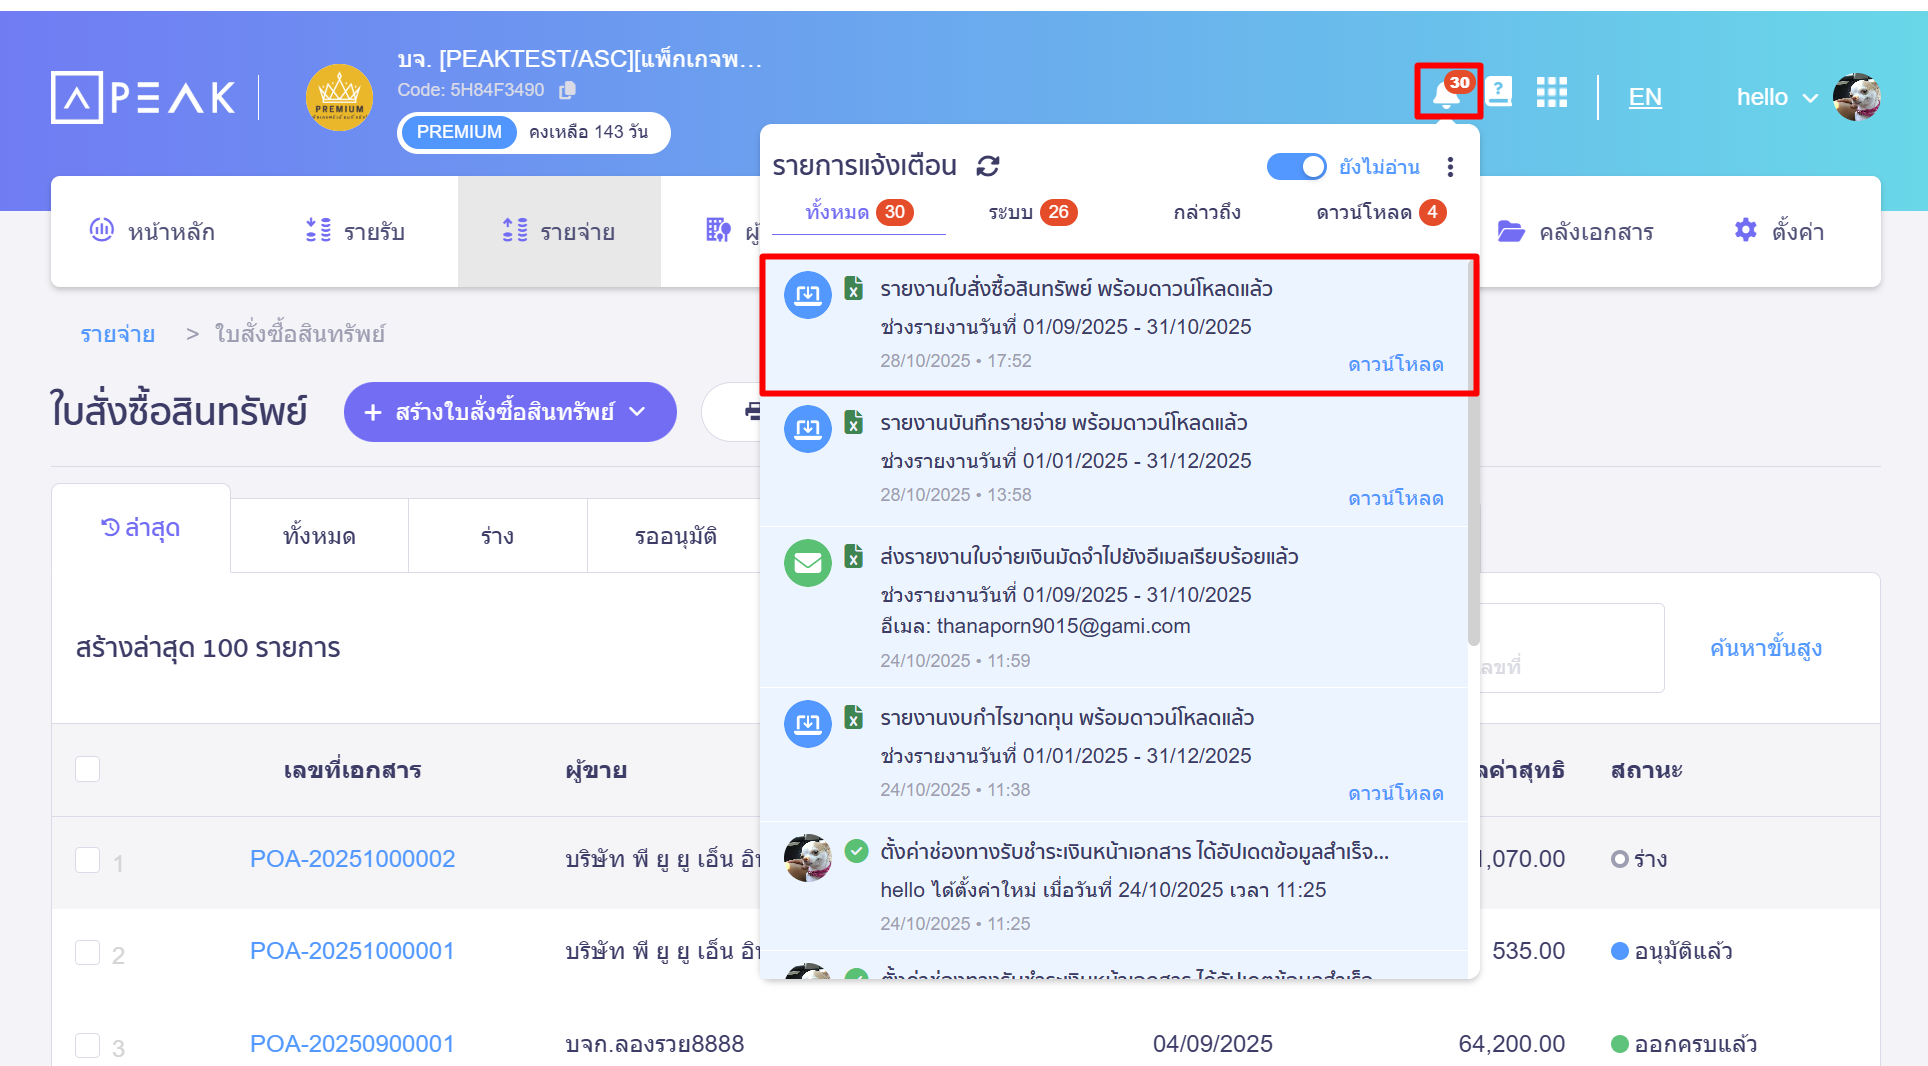1928x1066 pixels.
Task: Click the help question mark icon
Action: (1499, 92)
